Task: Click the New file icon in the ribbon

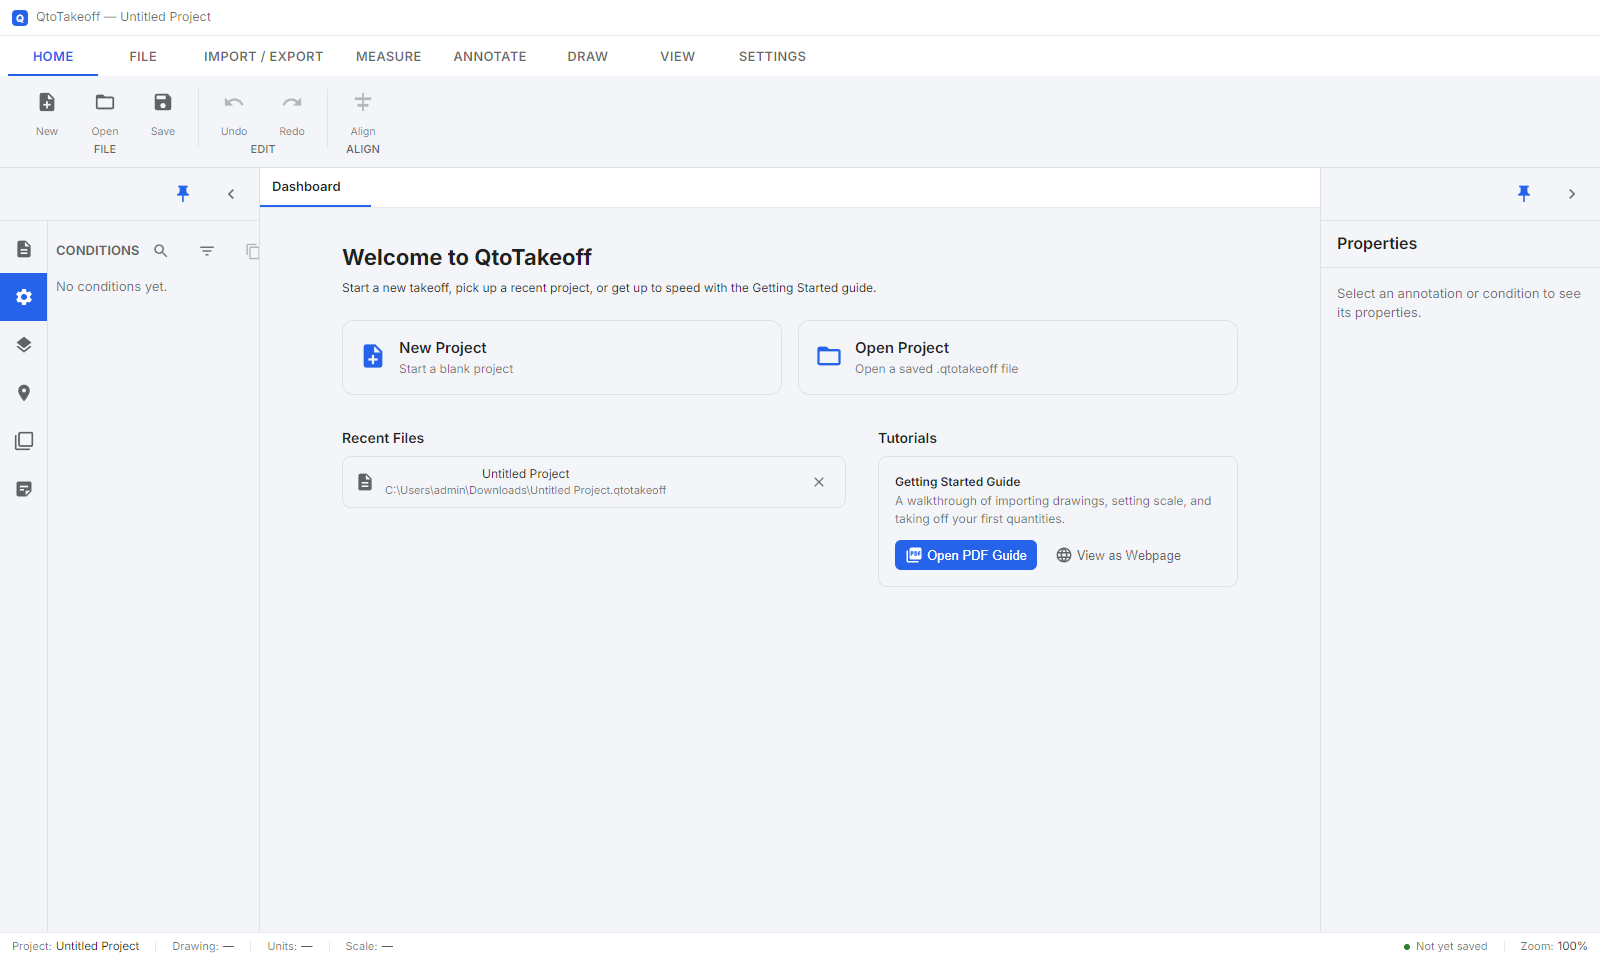Action: pos(47,102)
